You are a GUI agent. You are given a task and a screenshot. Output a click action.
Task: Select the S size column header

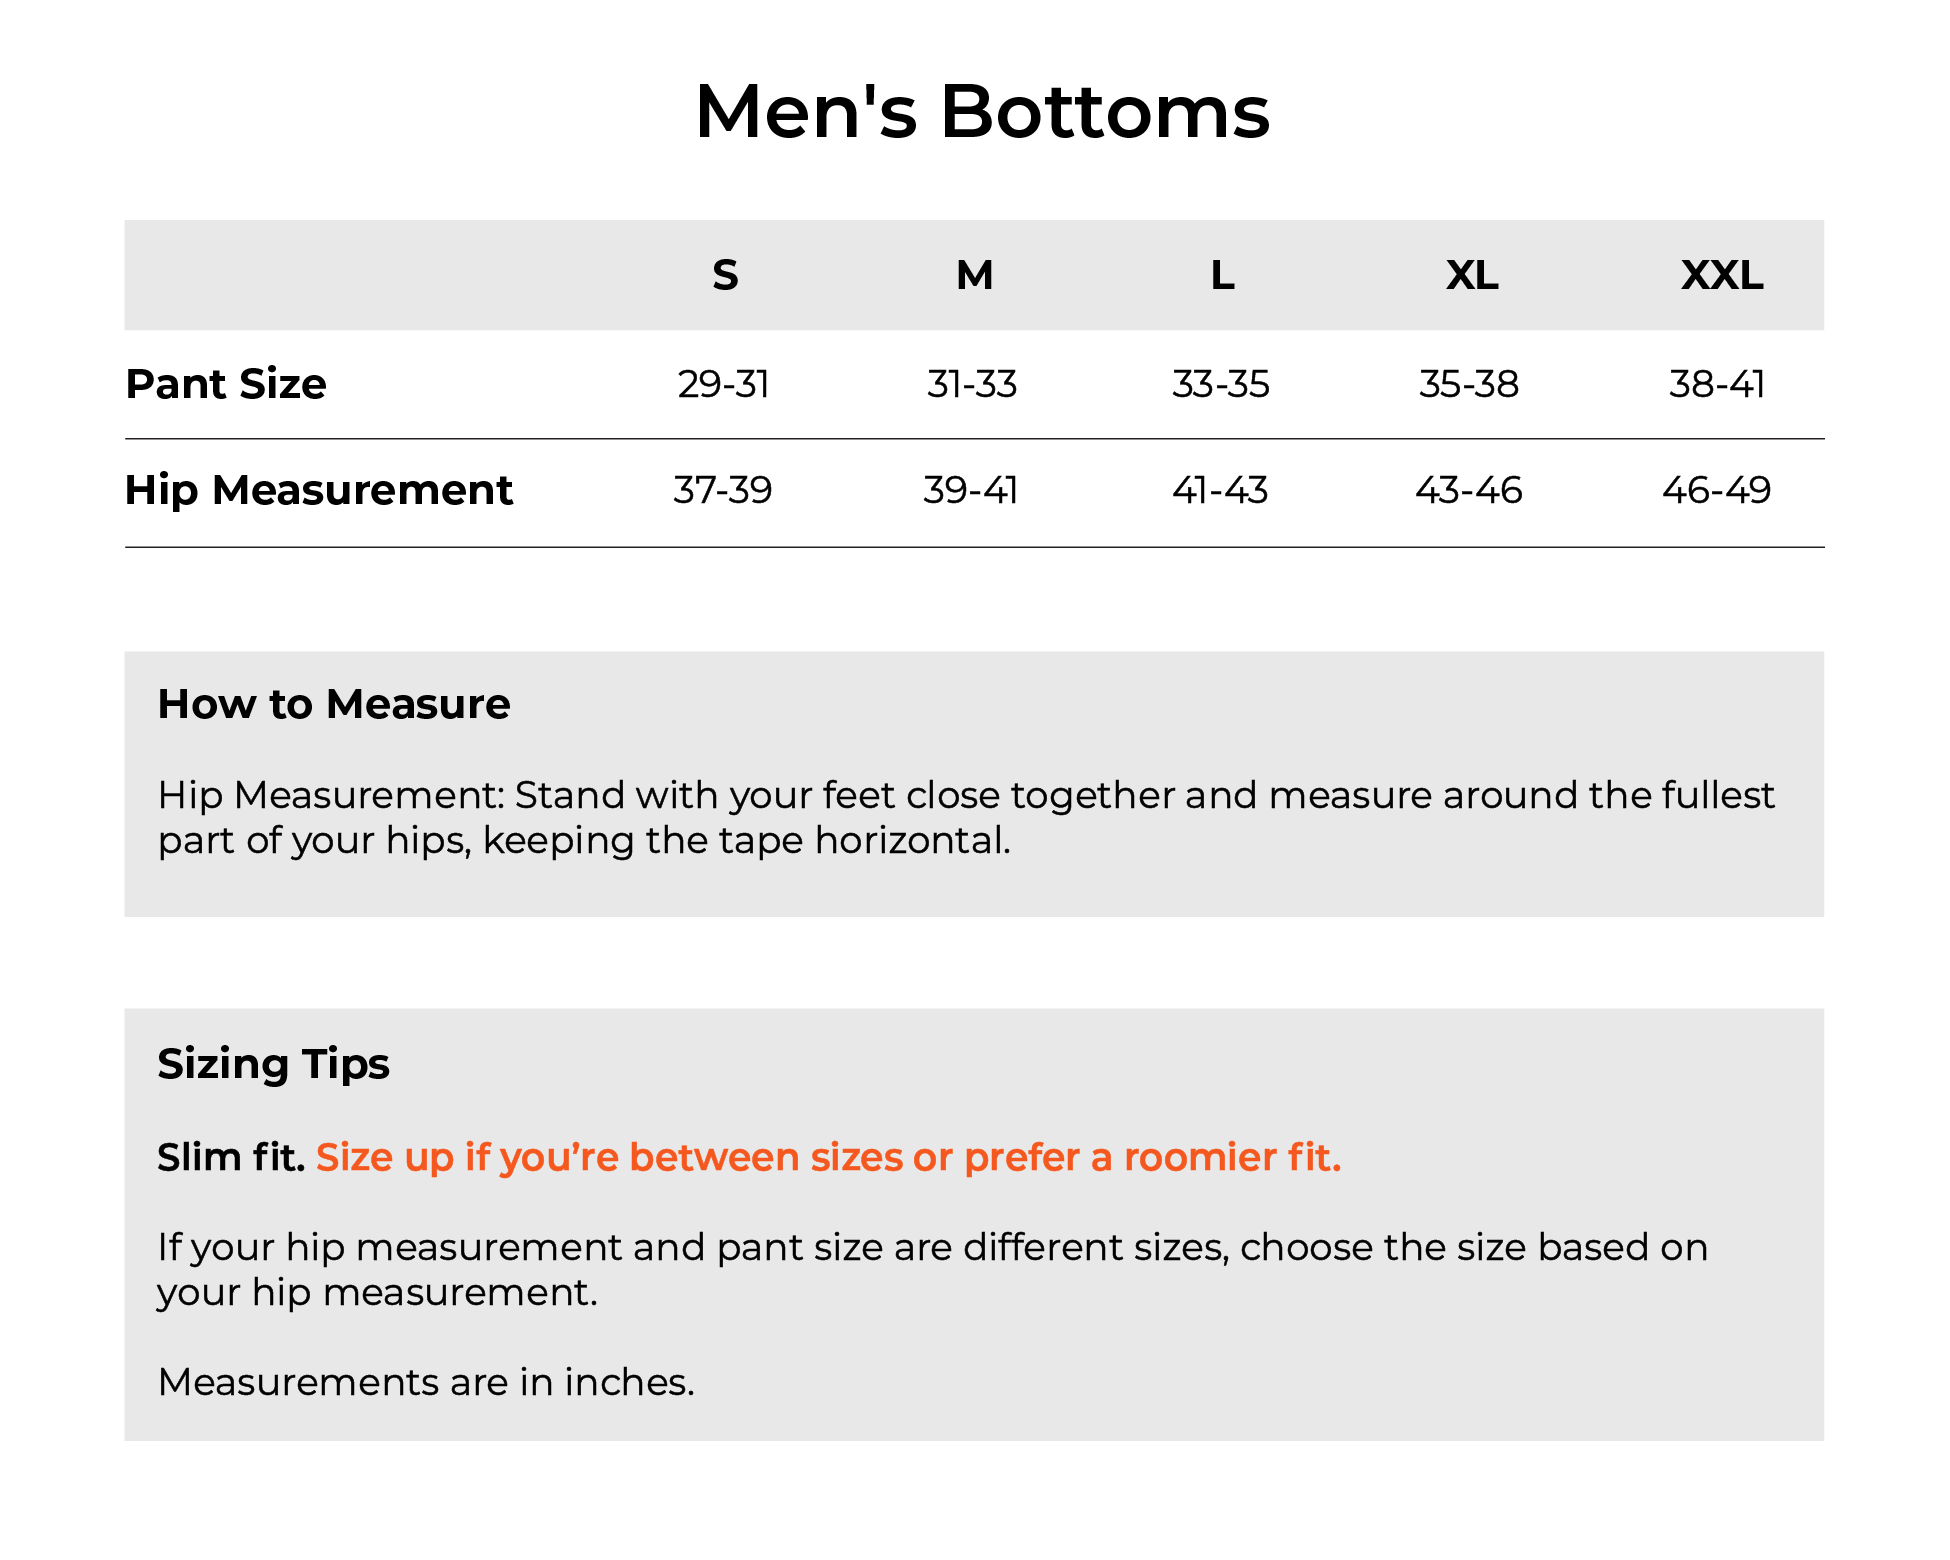[x=725, y=275]
